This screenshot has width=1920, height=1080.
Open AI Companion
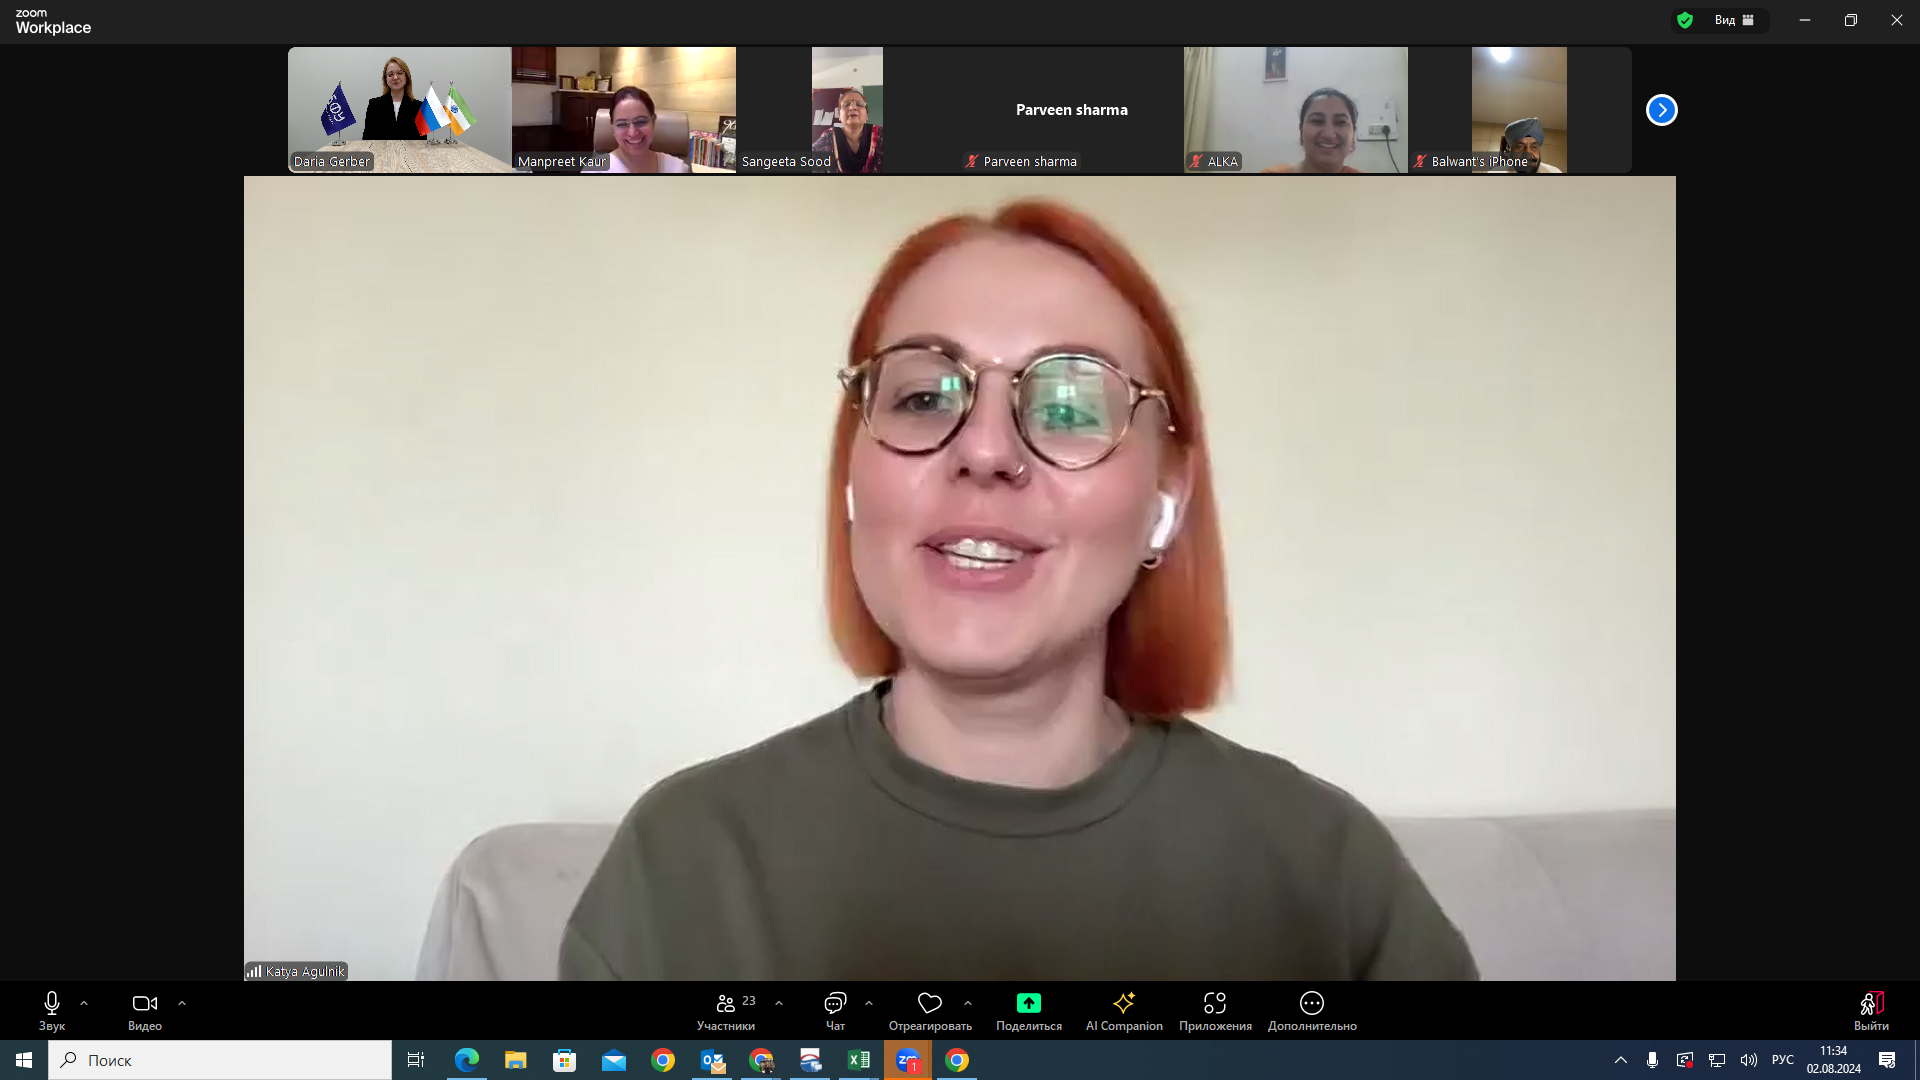[x=1124, y=1011]
